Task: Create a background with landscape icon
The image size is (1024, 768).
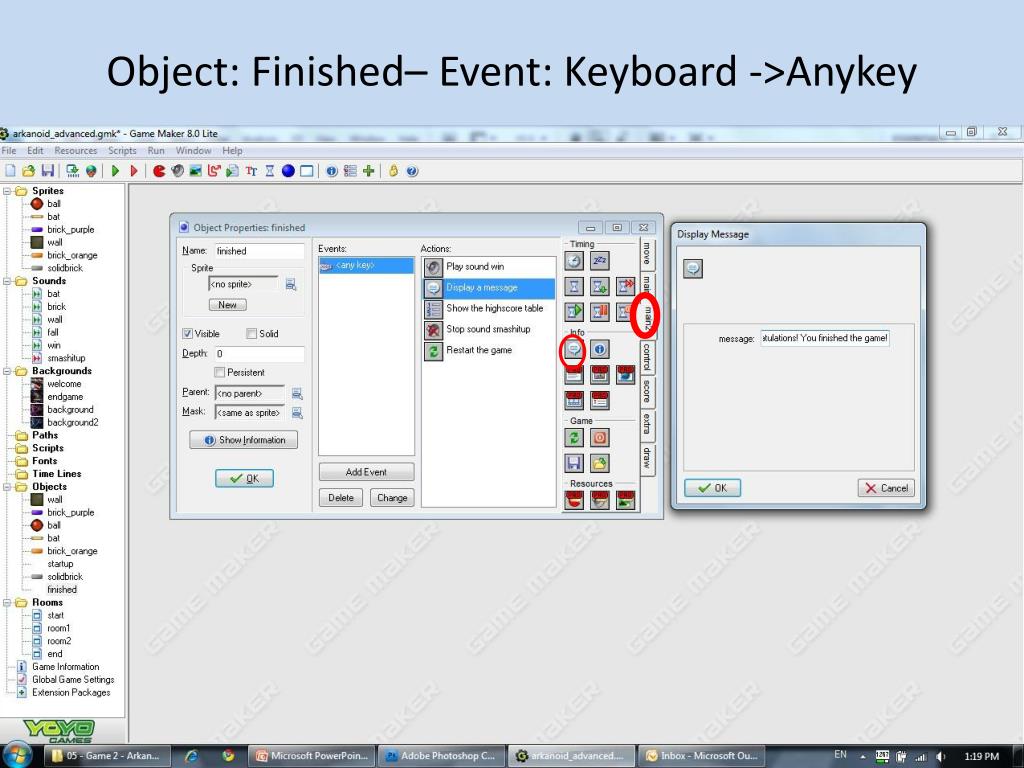Action: click(x=195, y=171)
